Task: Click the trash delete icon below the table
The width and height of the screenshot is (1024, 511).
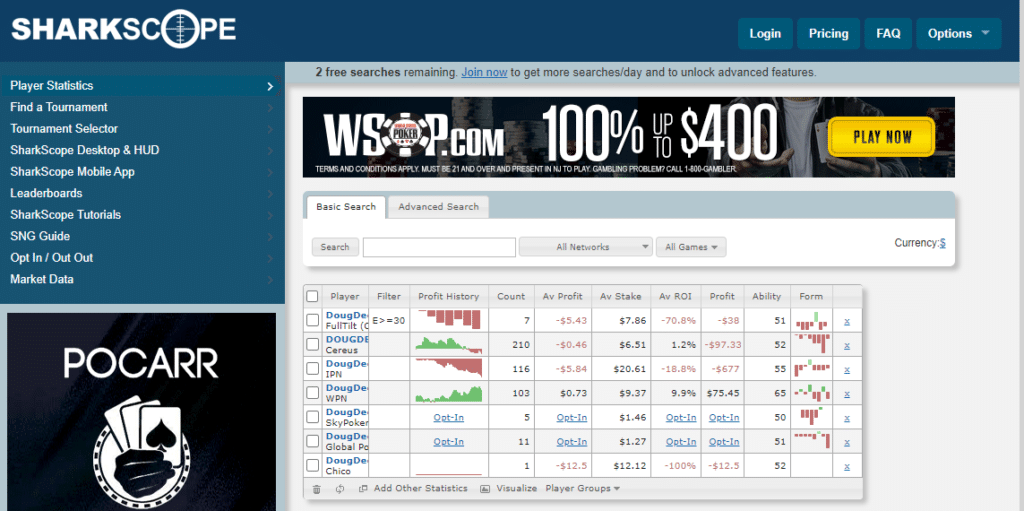Action: click(x=317, y=489)
